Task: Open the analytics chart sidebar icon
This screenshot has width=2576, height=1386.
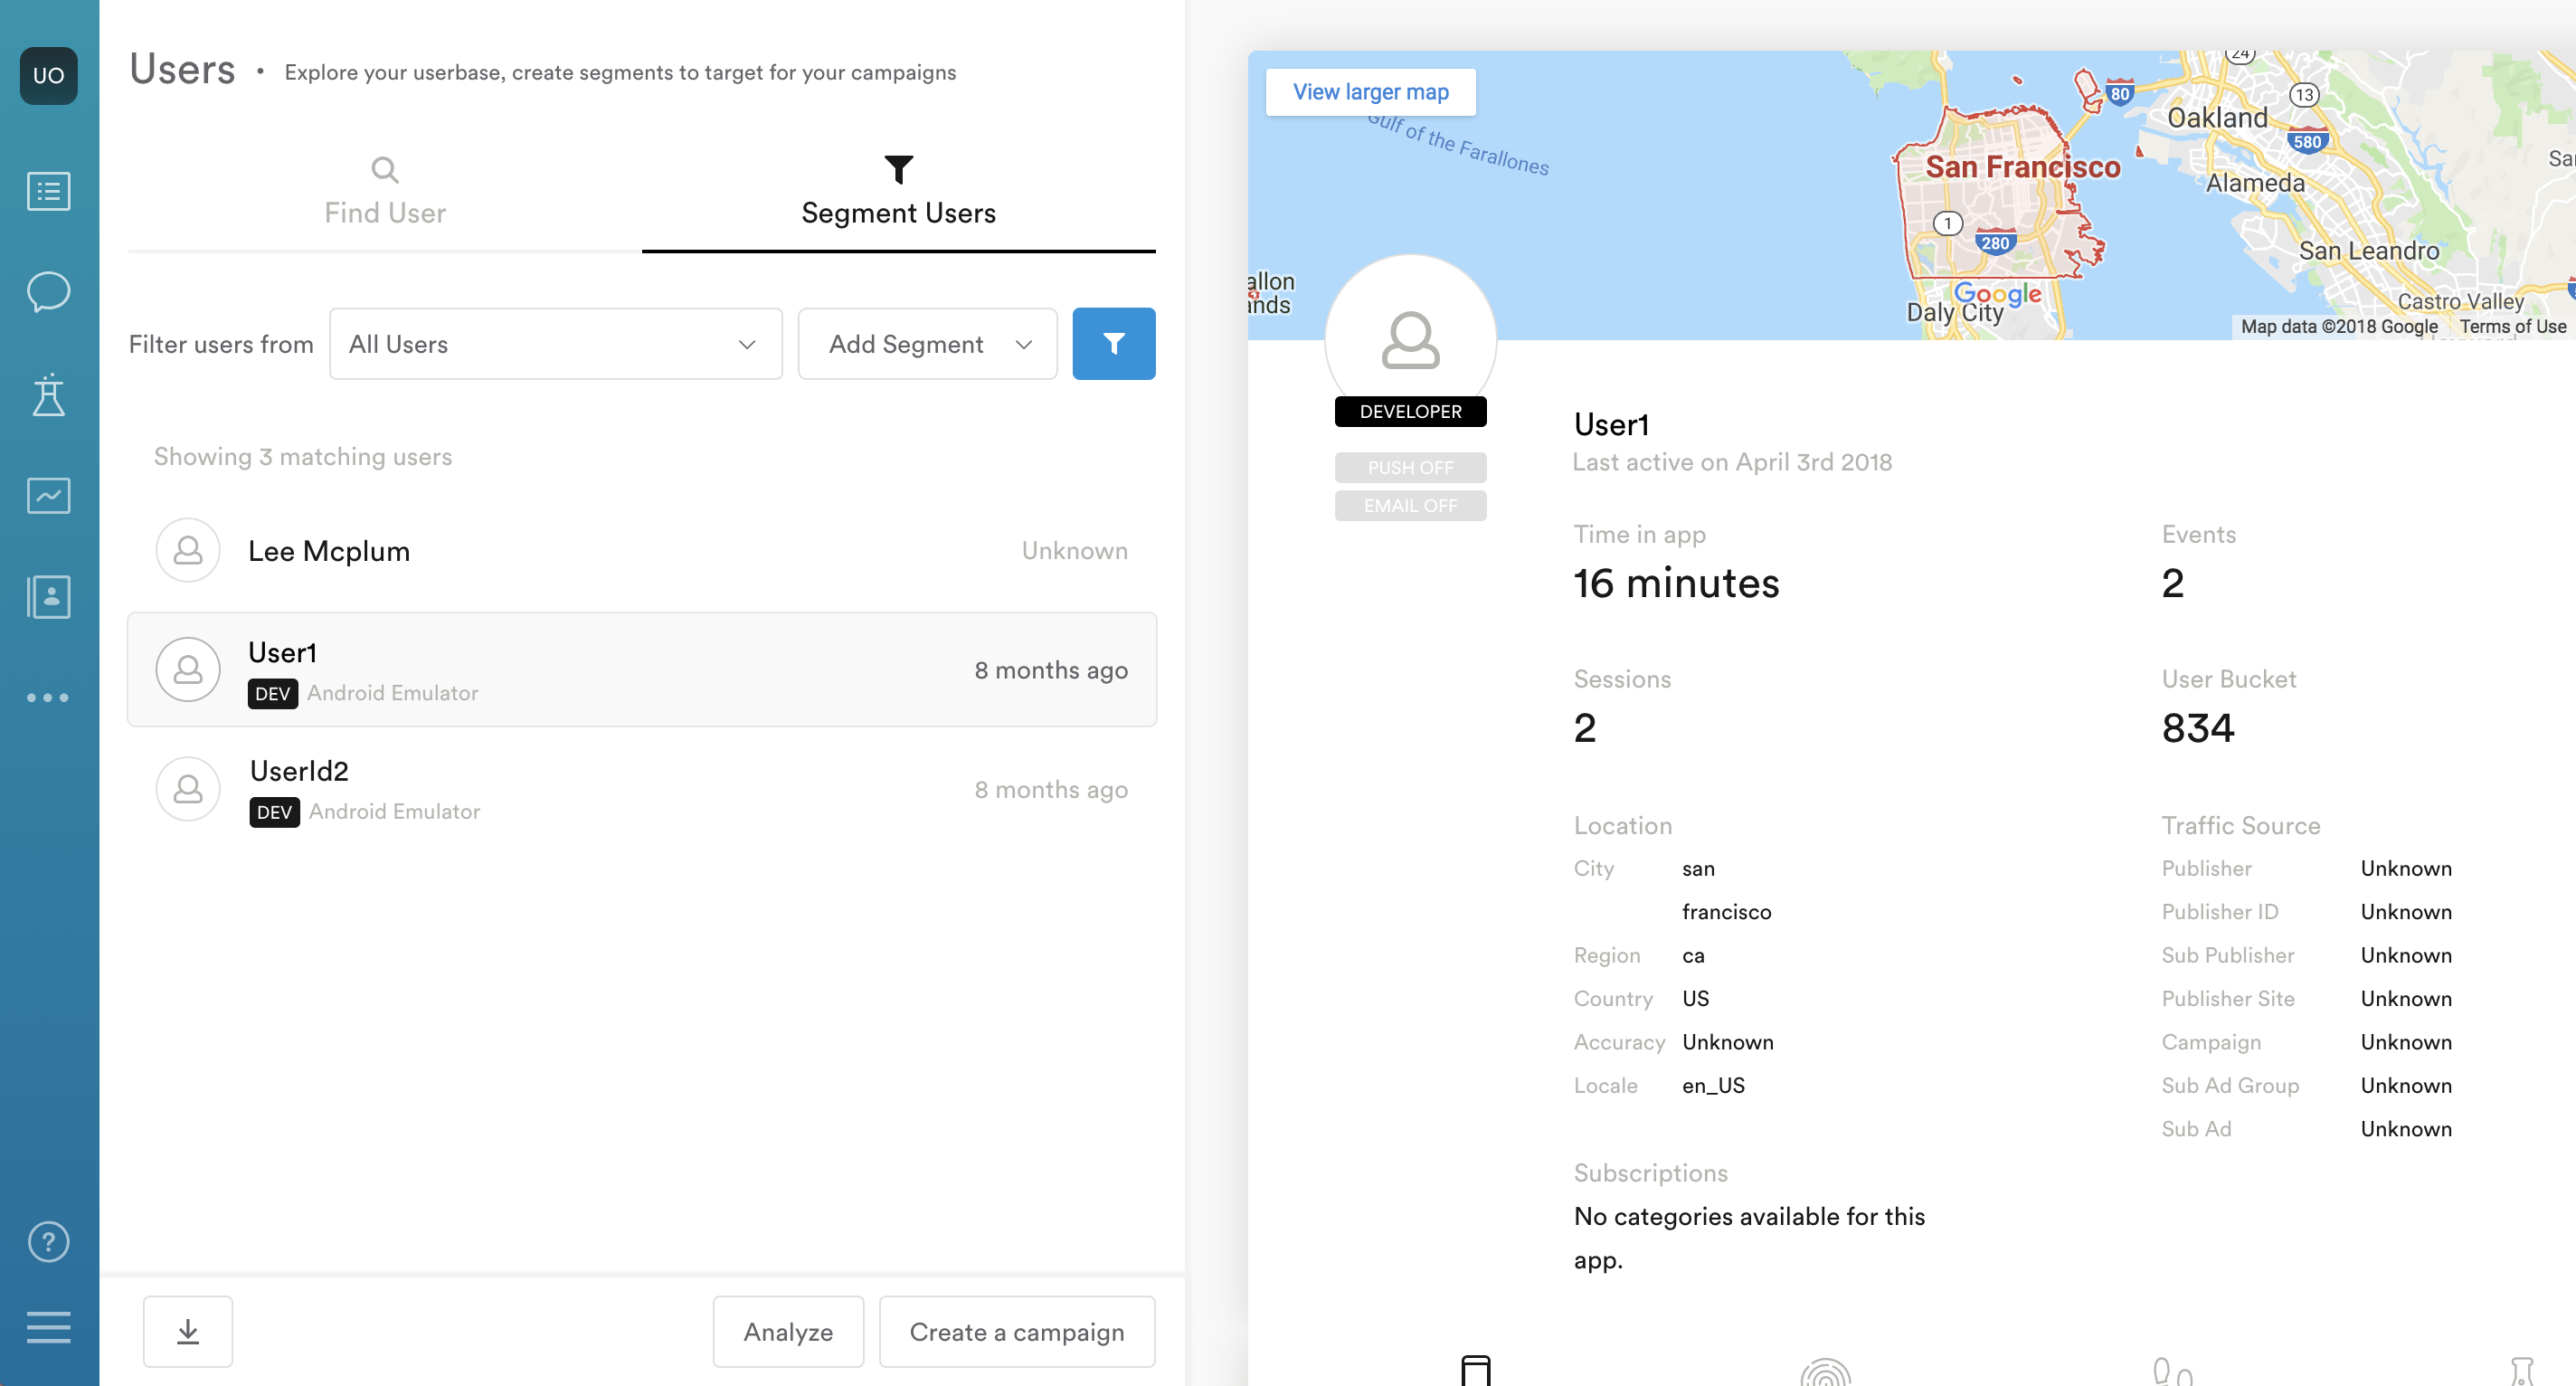Action: coord(48,495)
